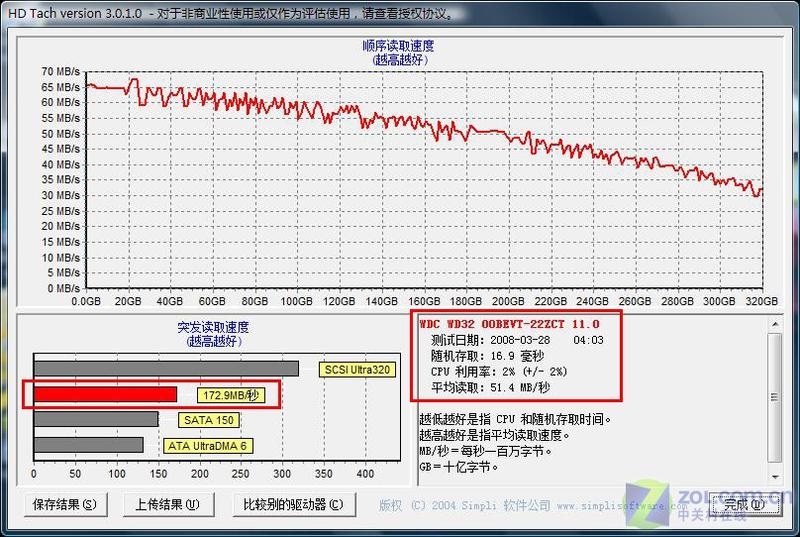Click the gray ATA UltraDMA 6 bar

89,445
